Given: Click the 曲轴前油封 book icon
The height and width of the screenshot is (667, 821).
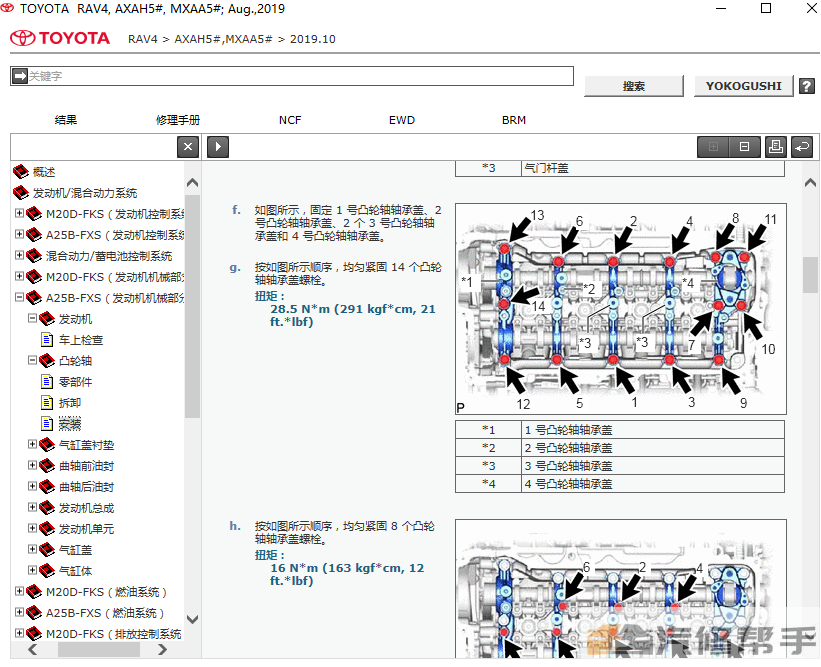Looking at the screenshot, I should [x=47, y=465].
